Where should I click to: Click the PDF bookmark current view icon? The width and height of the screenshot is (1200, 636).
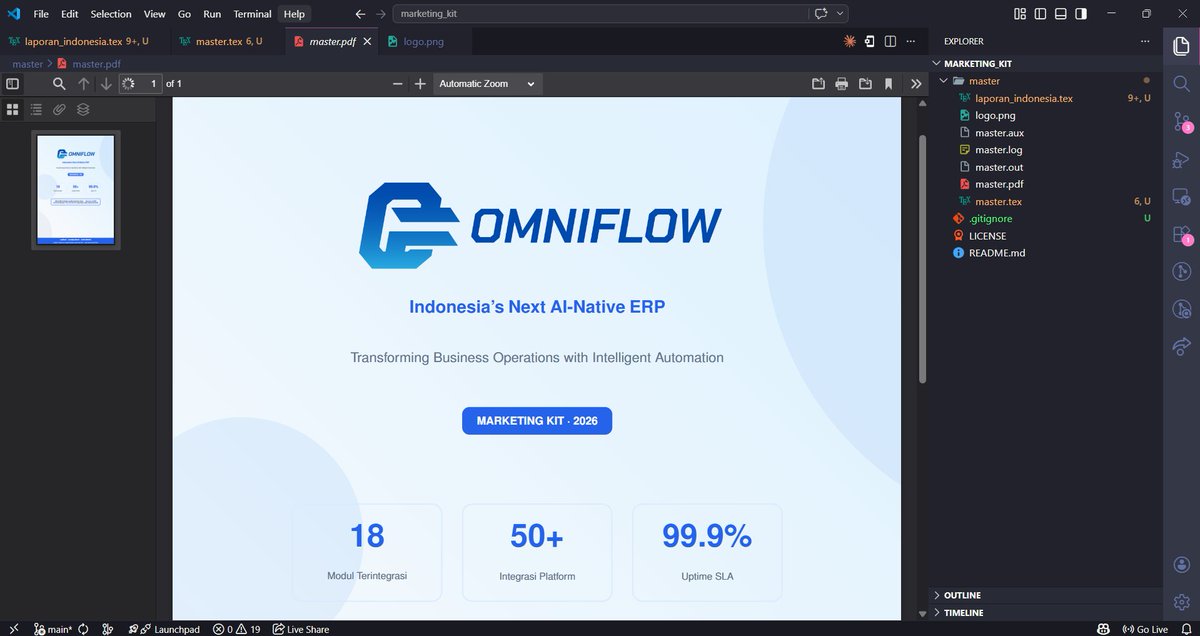(888, 84)
